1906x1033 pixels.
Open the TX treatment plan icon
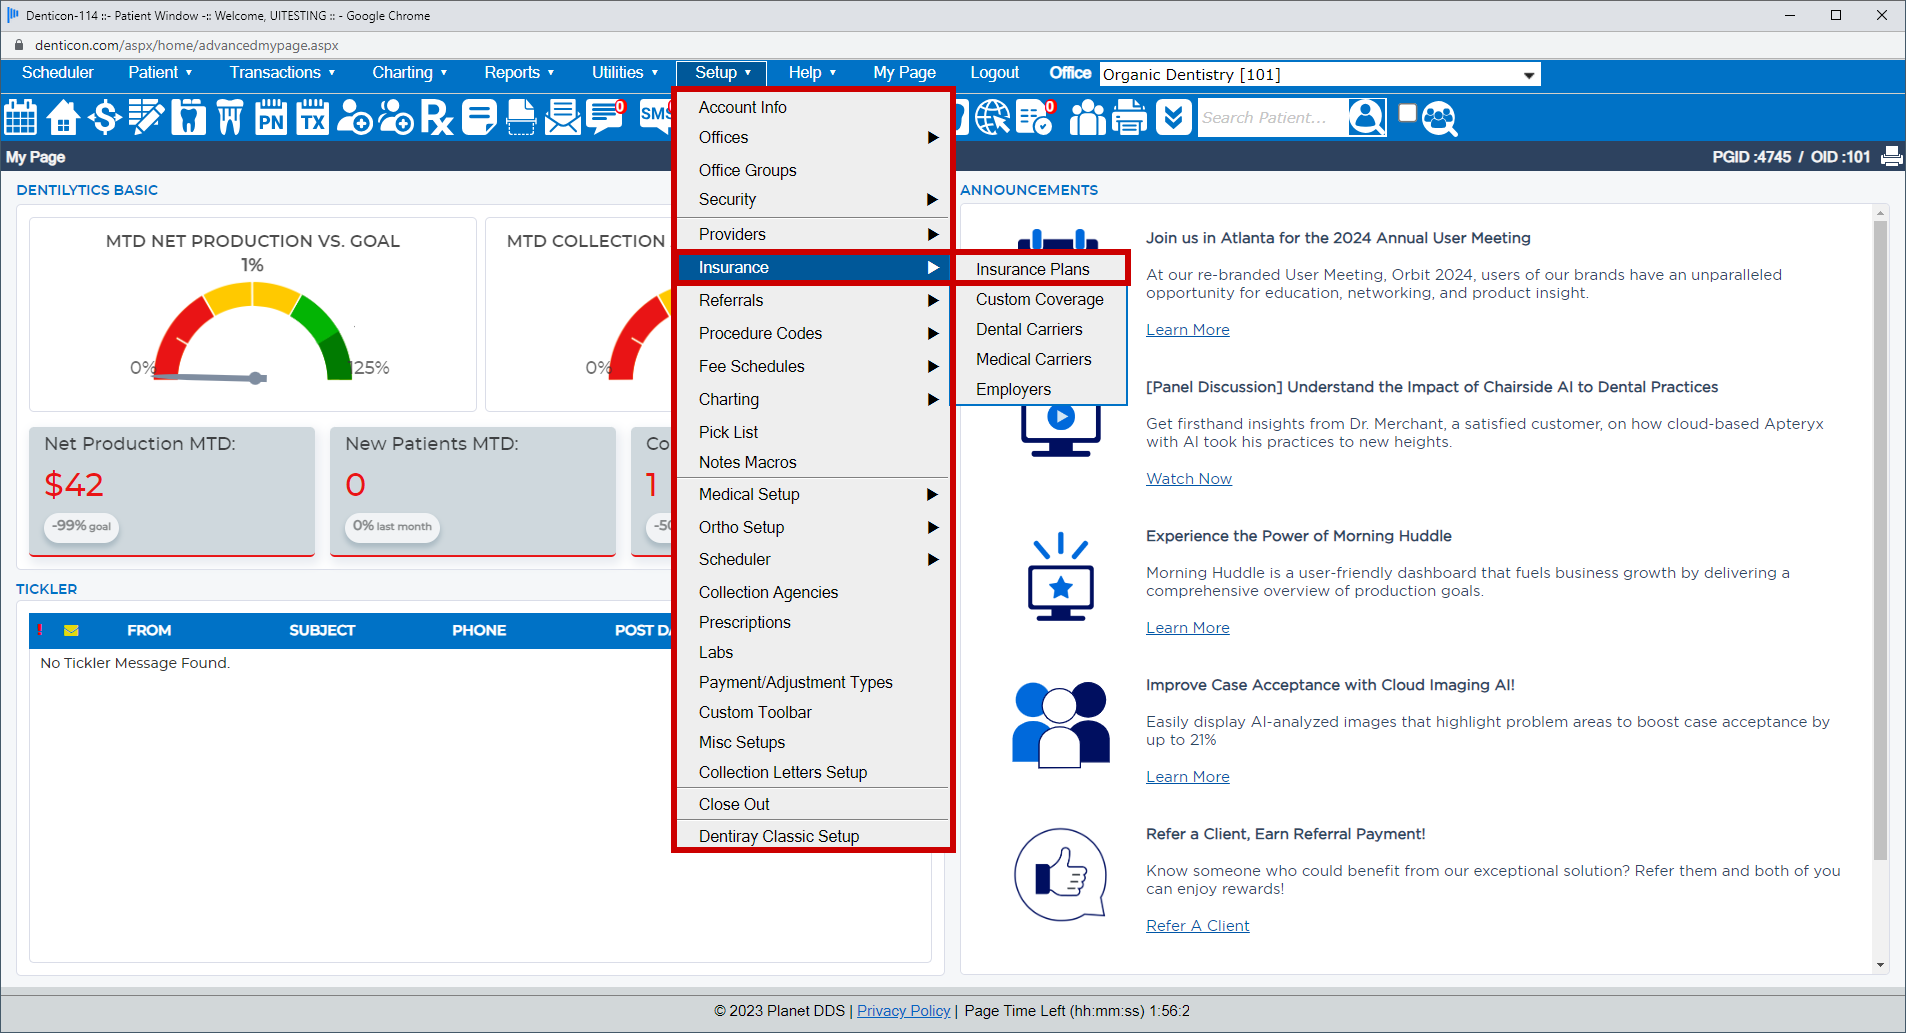coord(313,117)
